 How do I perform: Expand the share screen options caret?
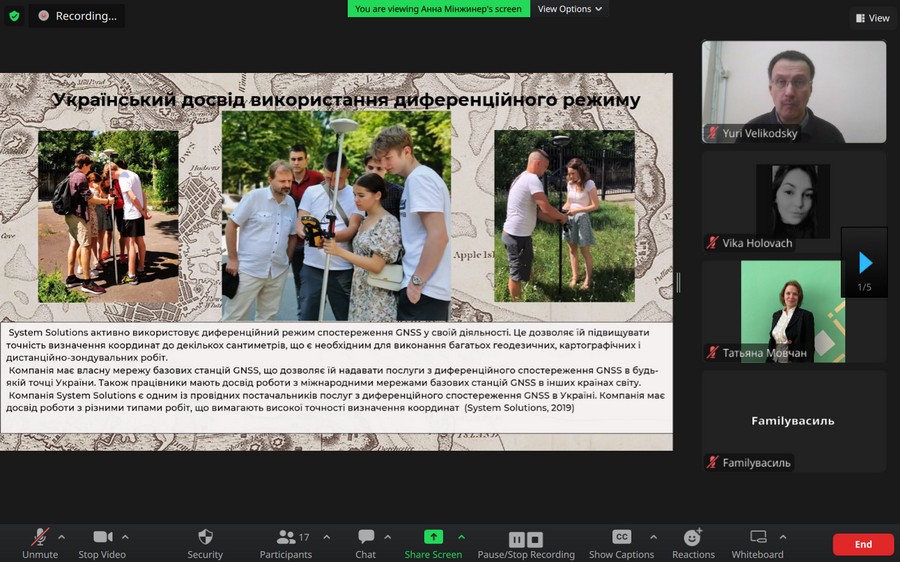point(461,537)
